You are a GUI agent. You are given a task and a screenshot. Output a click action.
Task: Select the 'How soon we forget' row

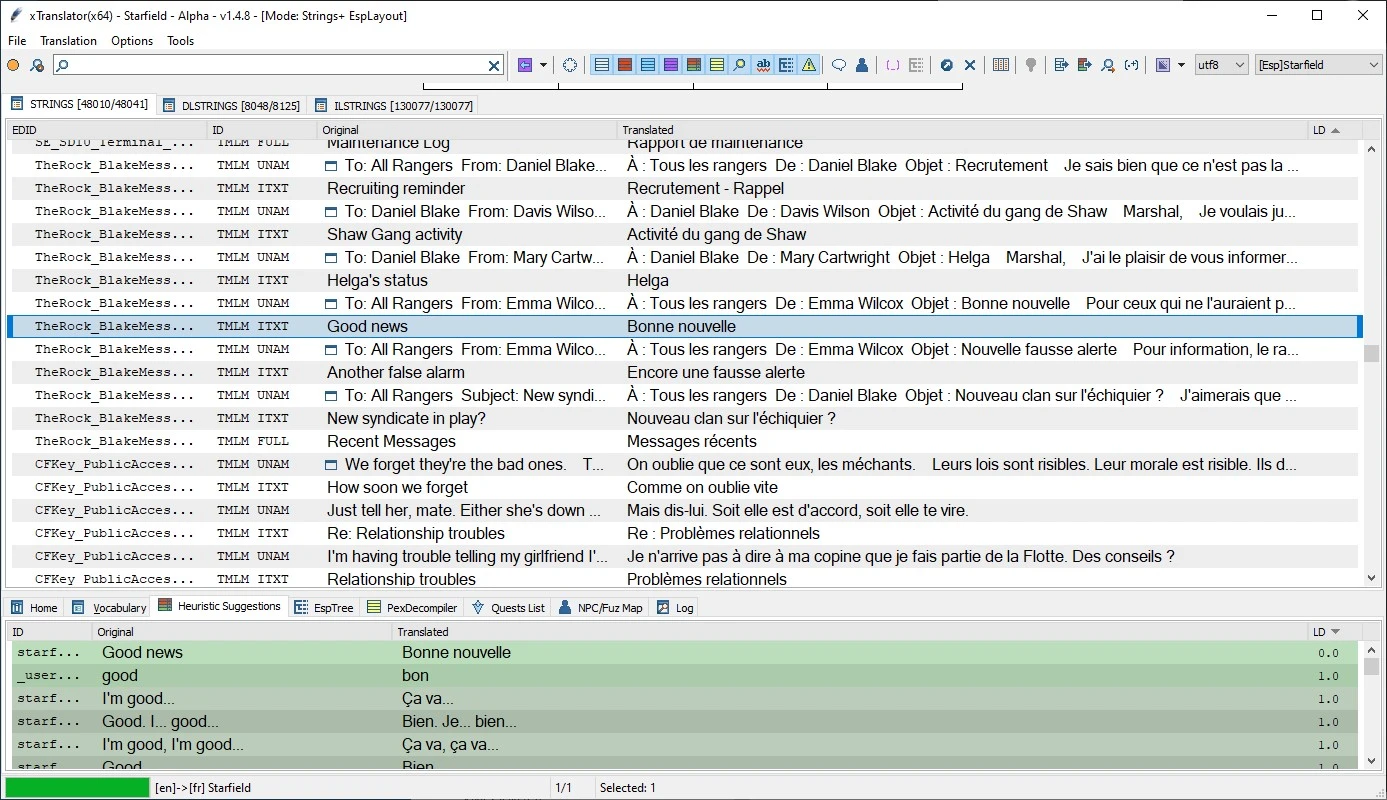(x=685, y=487)
